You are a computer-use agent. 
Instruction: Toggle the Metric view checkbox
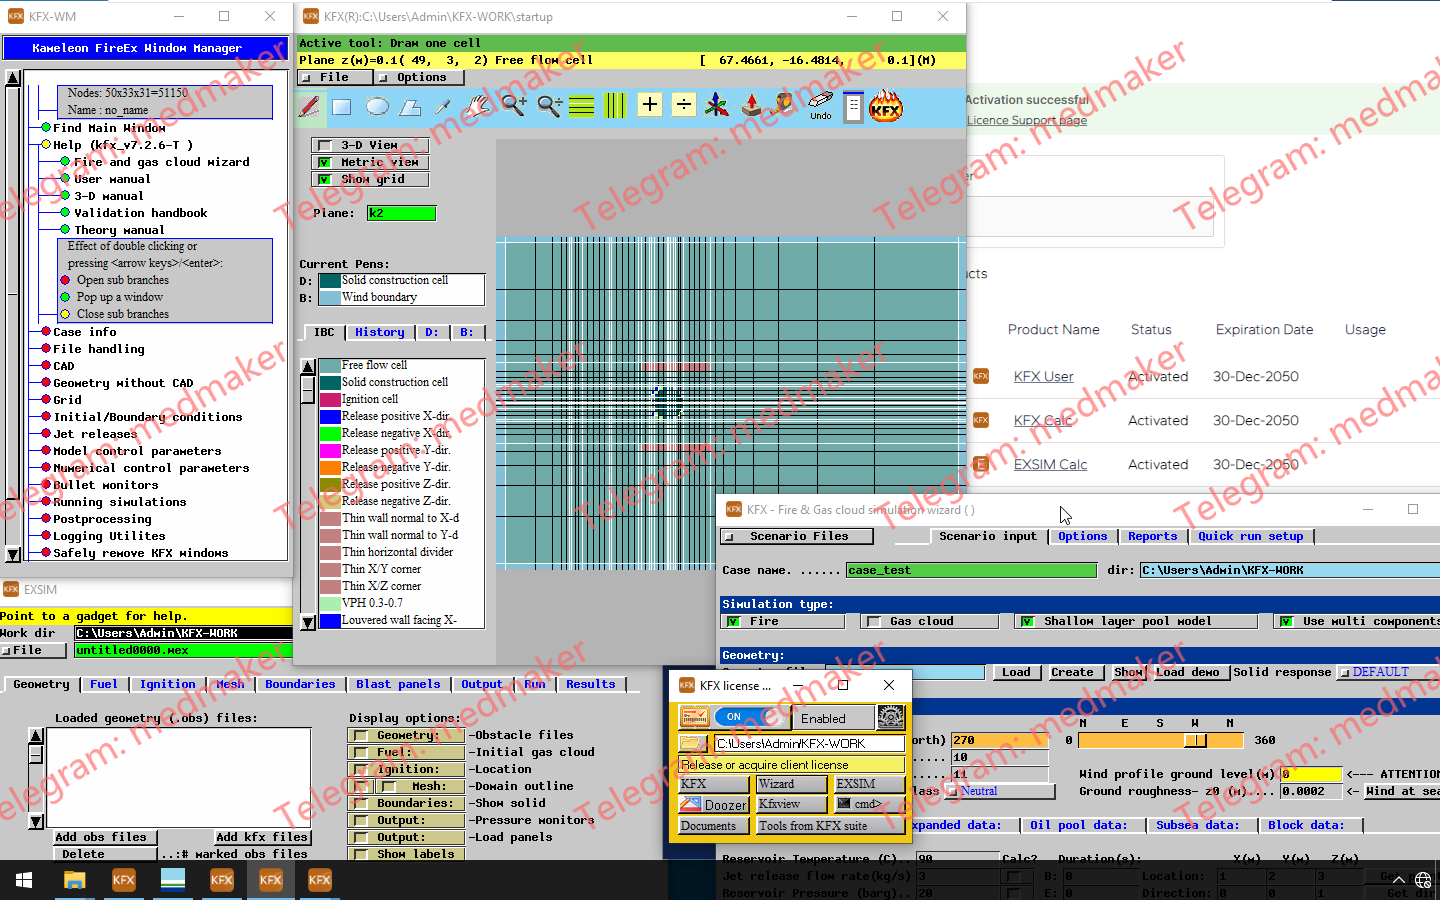[323, 162]
